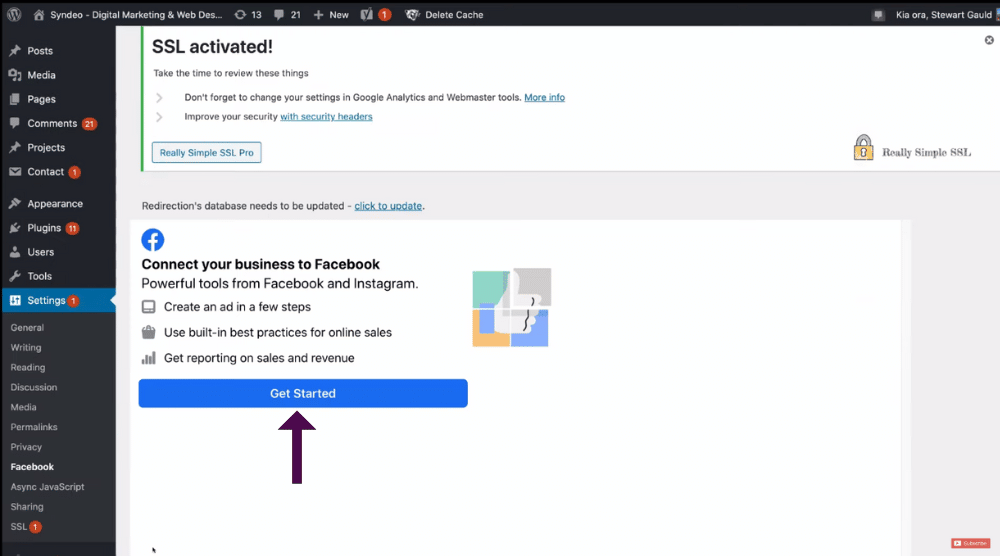Open Discussion settings submenu

pos(34,387)
